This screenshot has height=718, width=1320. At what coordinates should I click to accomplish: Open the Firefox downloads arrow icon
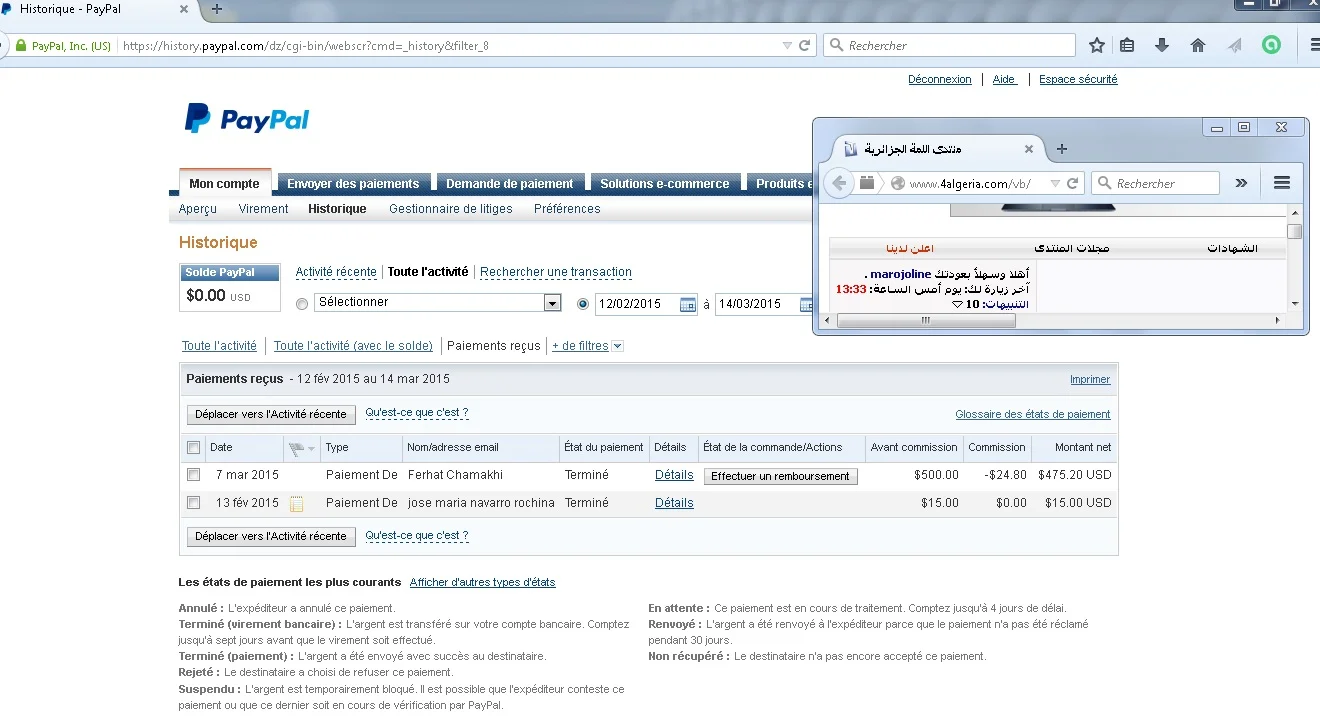1162,45
